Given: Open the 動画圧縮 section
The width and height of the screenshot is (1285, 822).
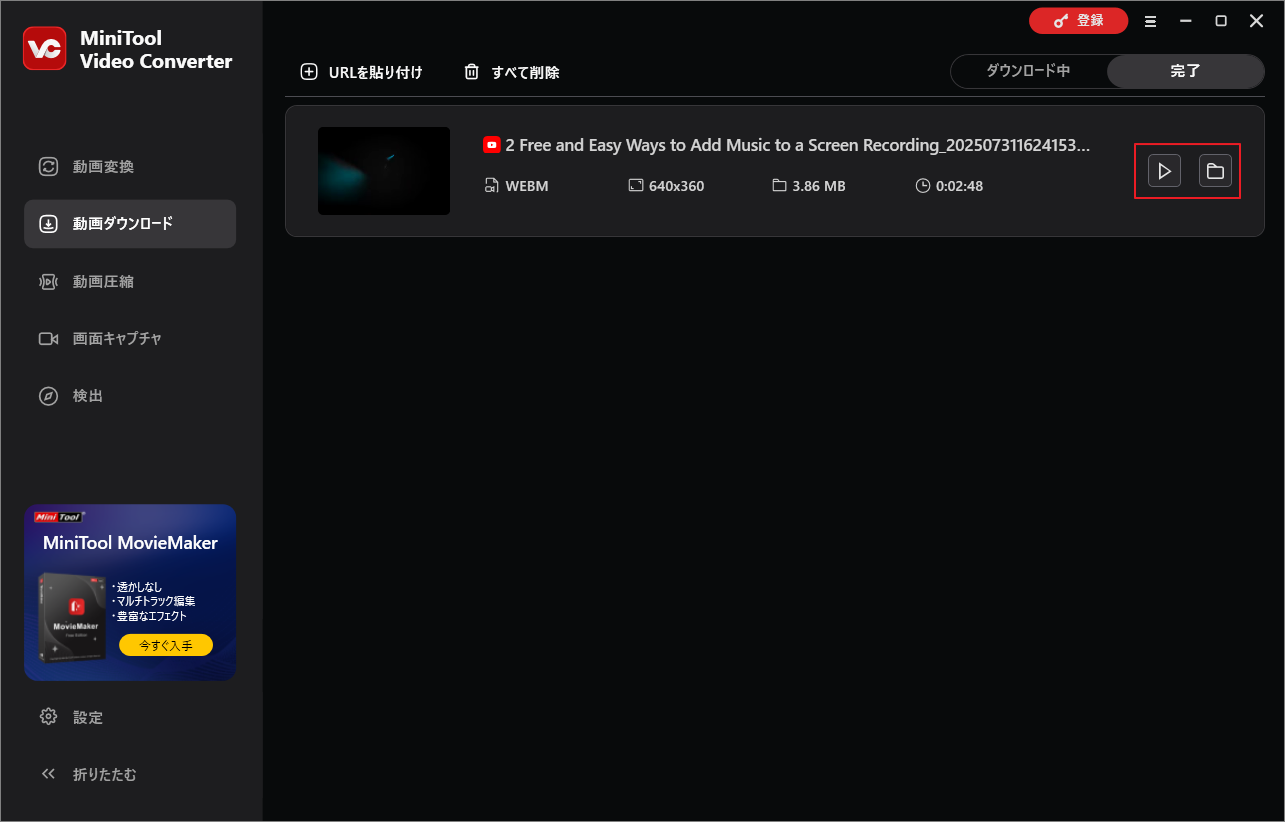Looking at the screenshot, I should click(x=130, y=282).
